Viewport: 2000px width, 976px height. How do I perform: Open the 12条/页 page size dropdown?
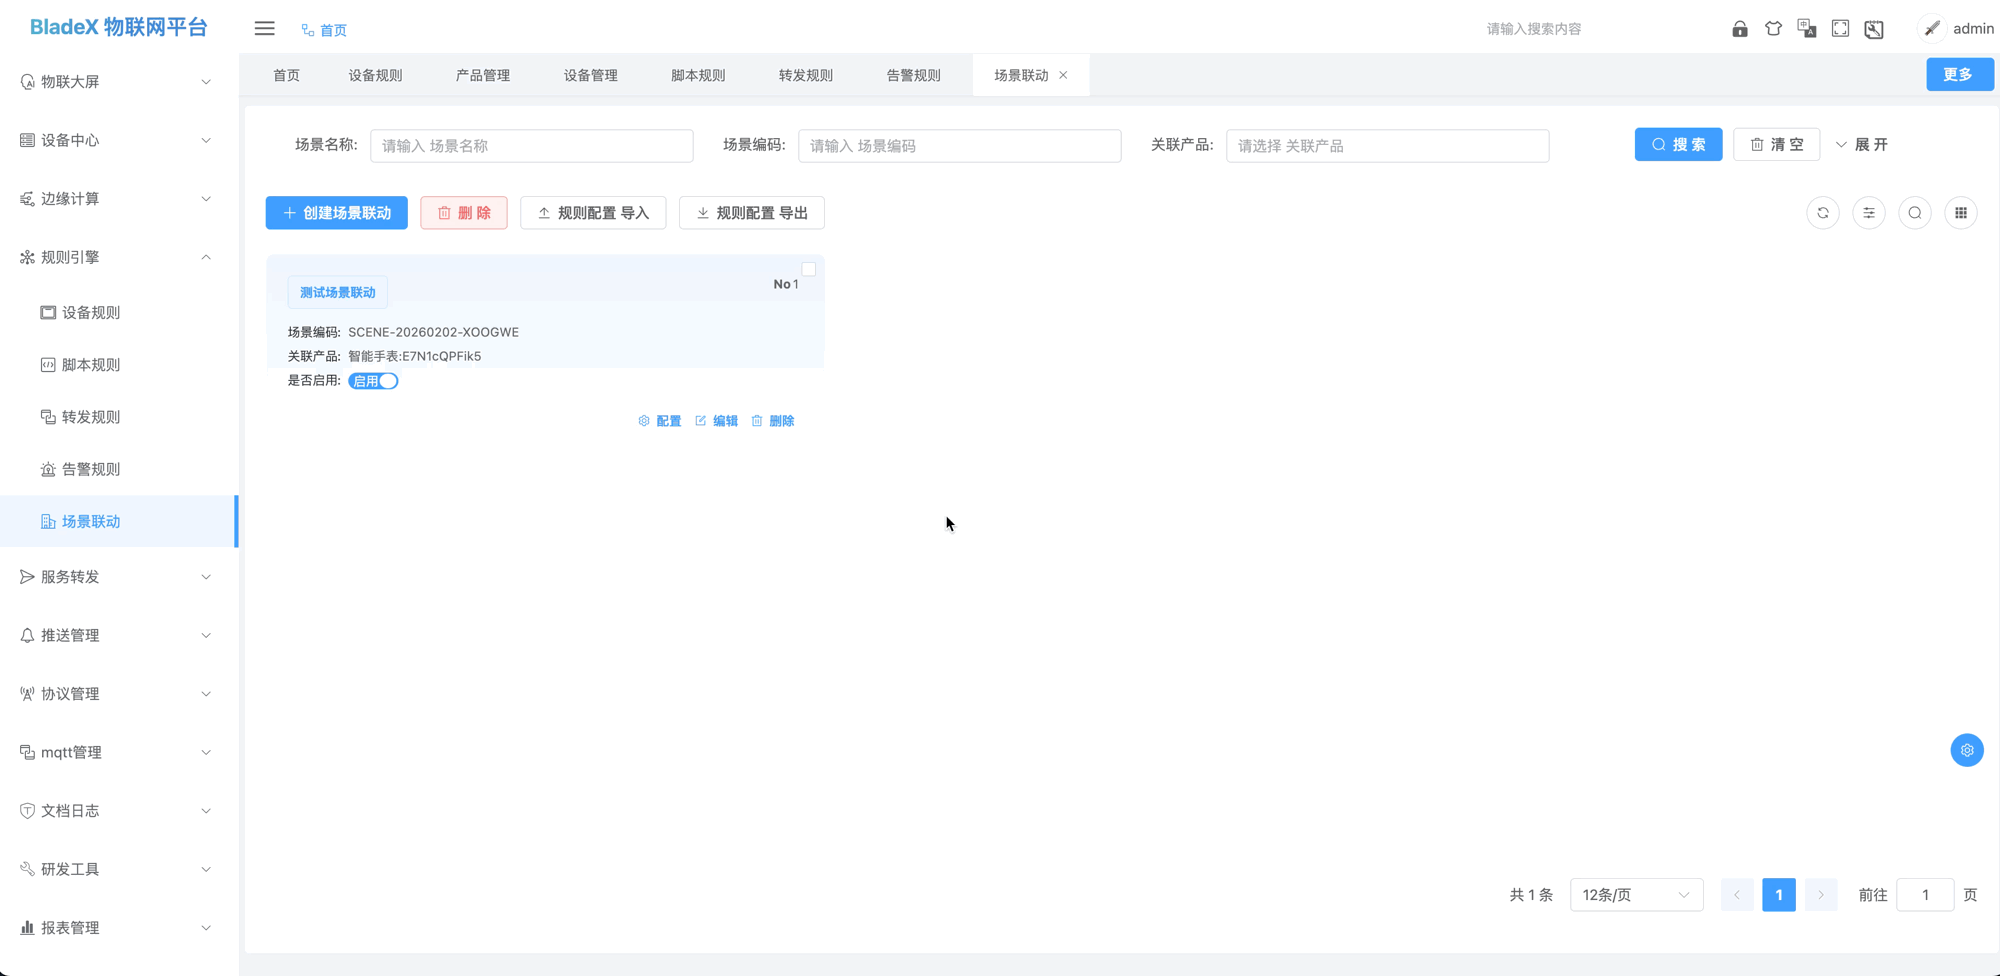pyautogui.click(x=1636, y=894)
